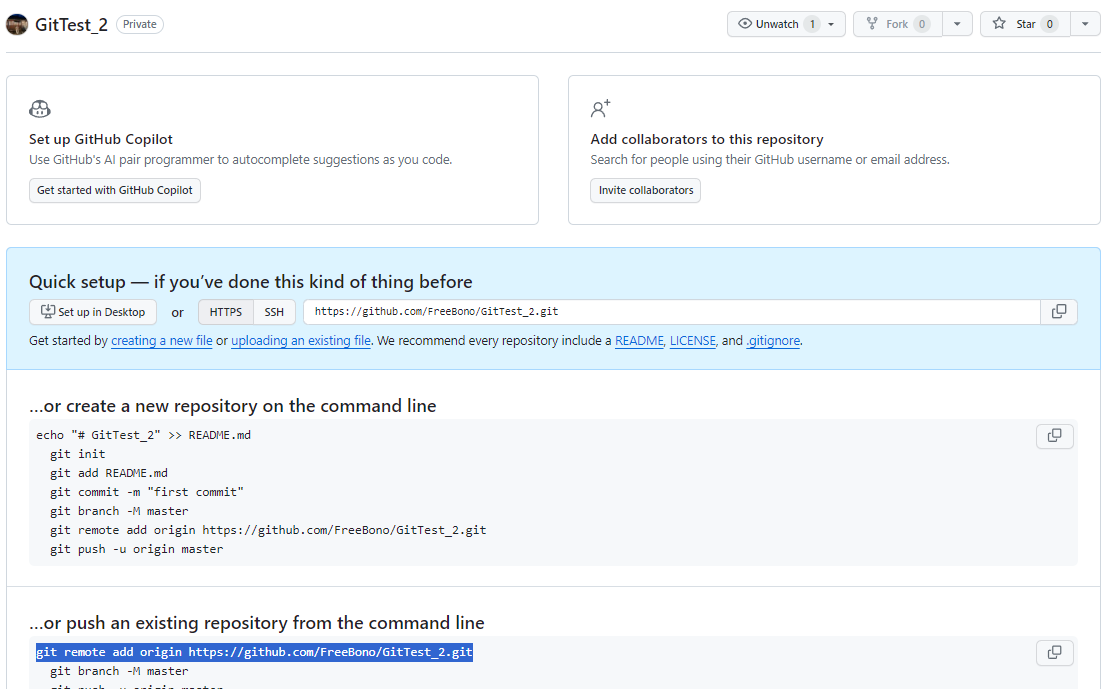
Task: Expand the Fork options dropdown
Action: pyautogui.click(x=957, y=24)
